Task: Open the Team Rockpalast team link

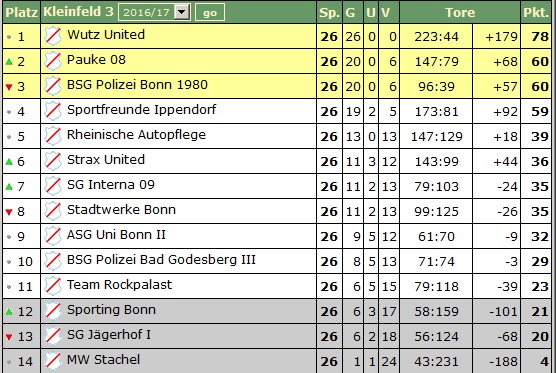Action: (x=119, y=284)
